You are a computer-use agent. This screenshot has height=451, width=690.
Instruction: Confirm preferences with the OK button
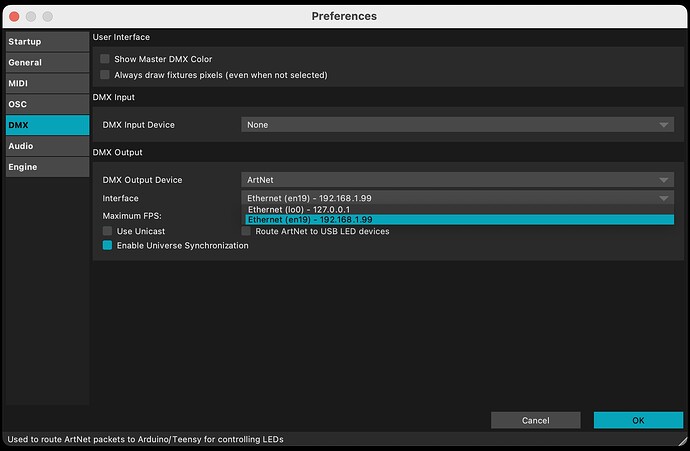pos(638,421)
